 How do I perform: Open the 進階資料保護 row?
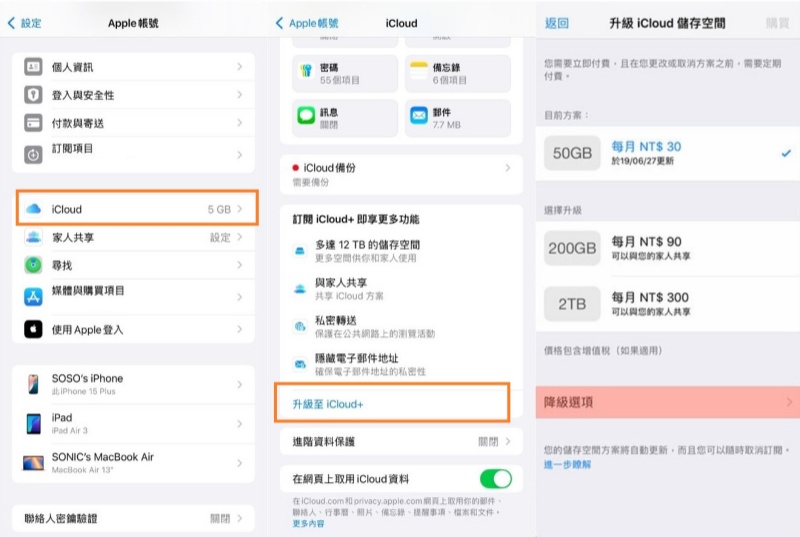pos(402,442)
